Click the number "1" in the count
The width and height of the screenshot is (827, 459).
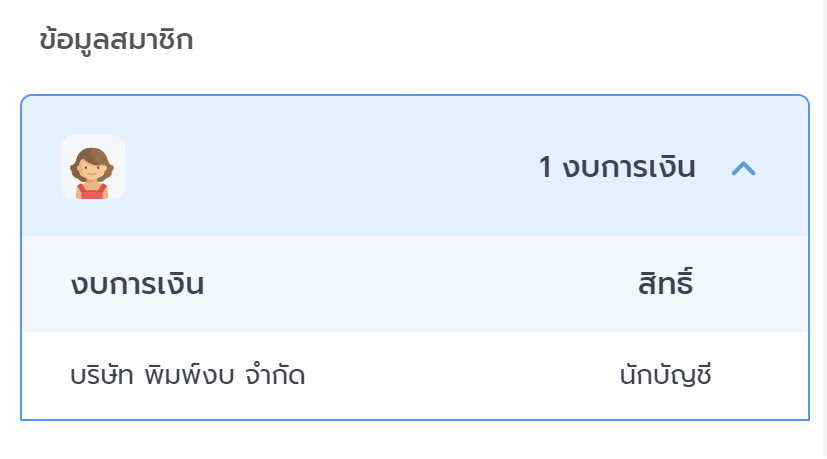tap(545, 168)
